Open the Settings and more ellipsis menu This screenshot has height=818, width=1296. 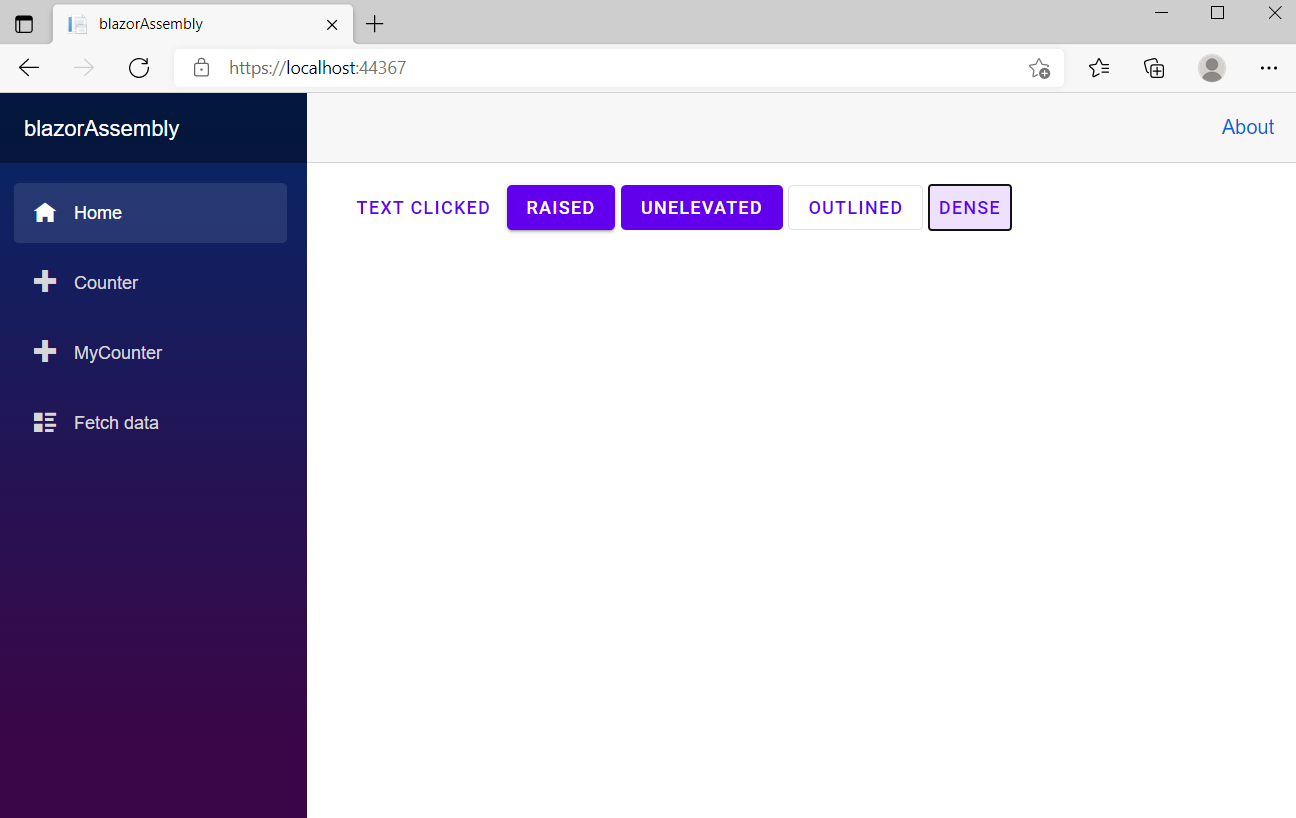pyautogui.click(x=1269, y=68)
